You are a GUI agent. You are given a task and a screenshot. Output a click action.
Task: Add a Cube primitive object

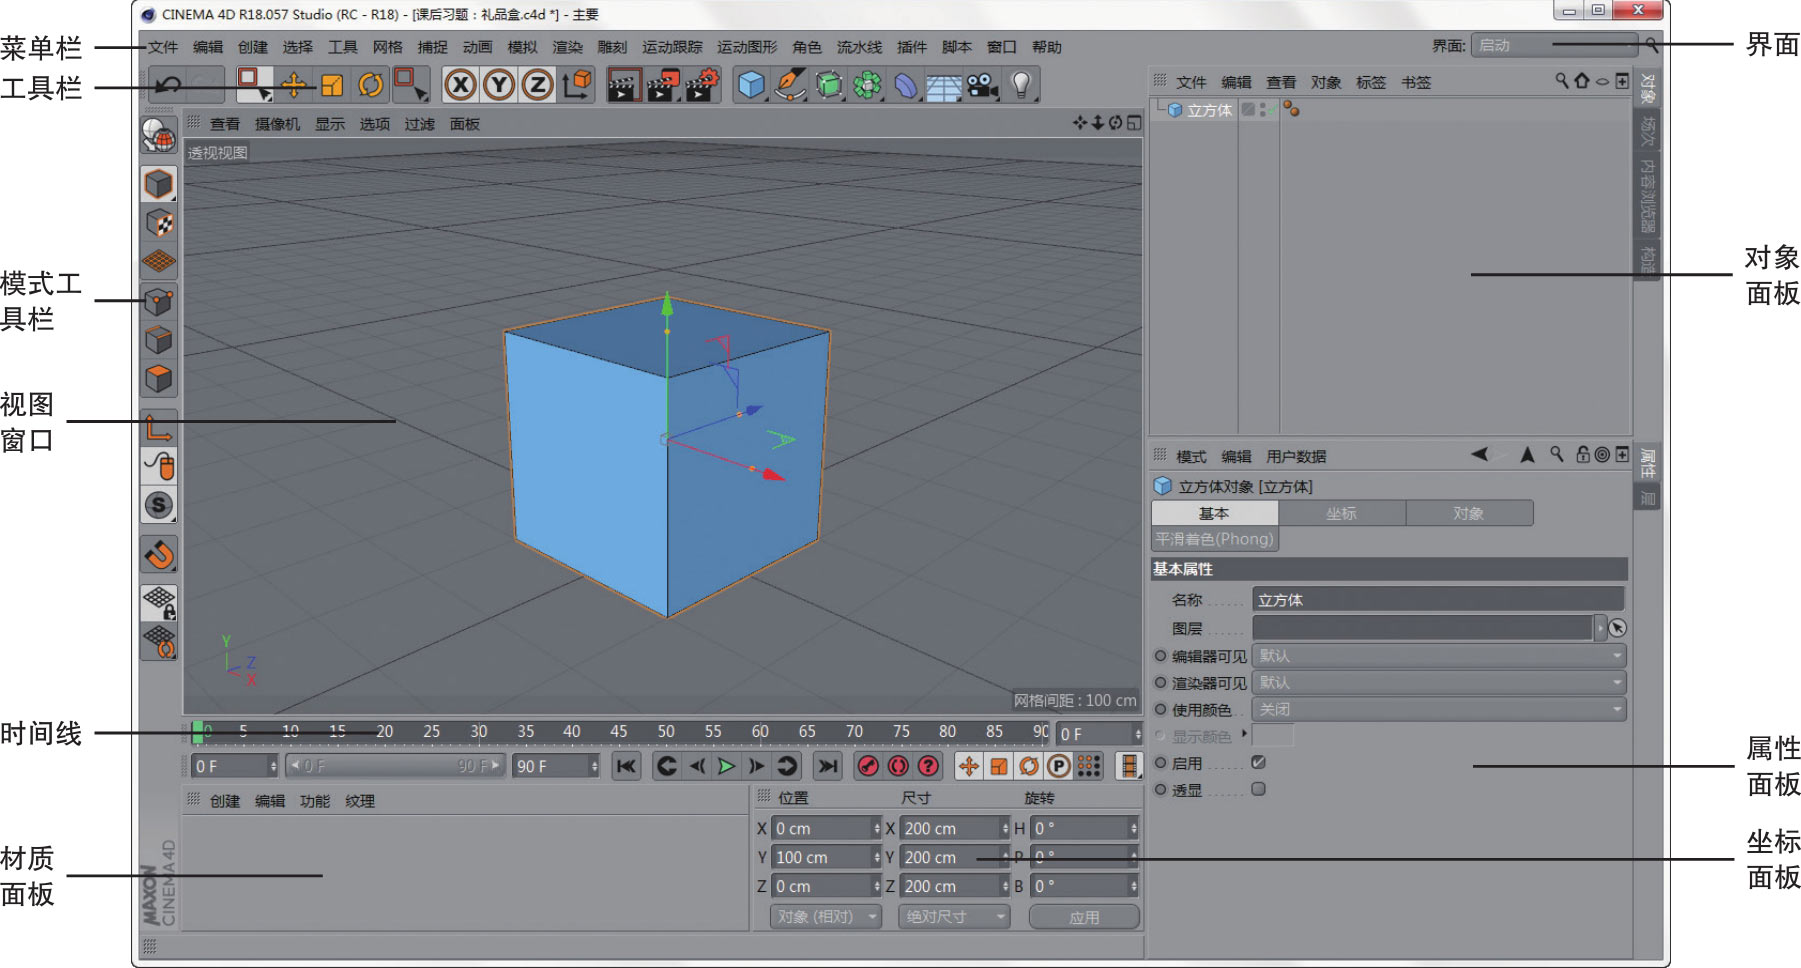pos(751,85)
